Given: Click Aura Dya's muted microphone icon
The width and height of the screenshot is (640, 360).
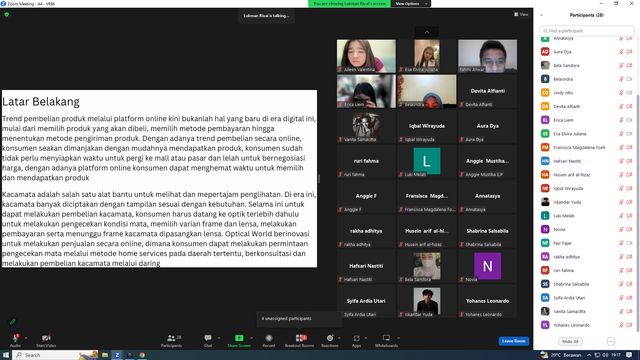Looking at the screenshot, I should pos(621,52).
